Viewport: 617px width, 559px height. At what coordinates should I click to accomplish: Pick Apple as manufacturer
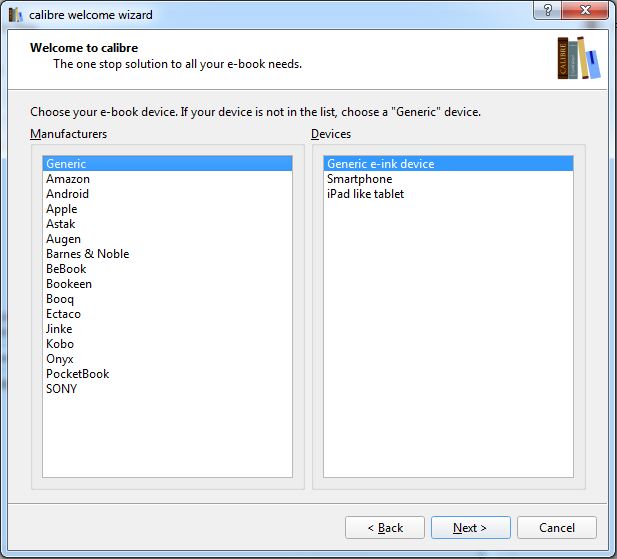pyautogui.click(x=167, y=208)
